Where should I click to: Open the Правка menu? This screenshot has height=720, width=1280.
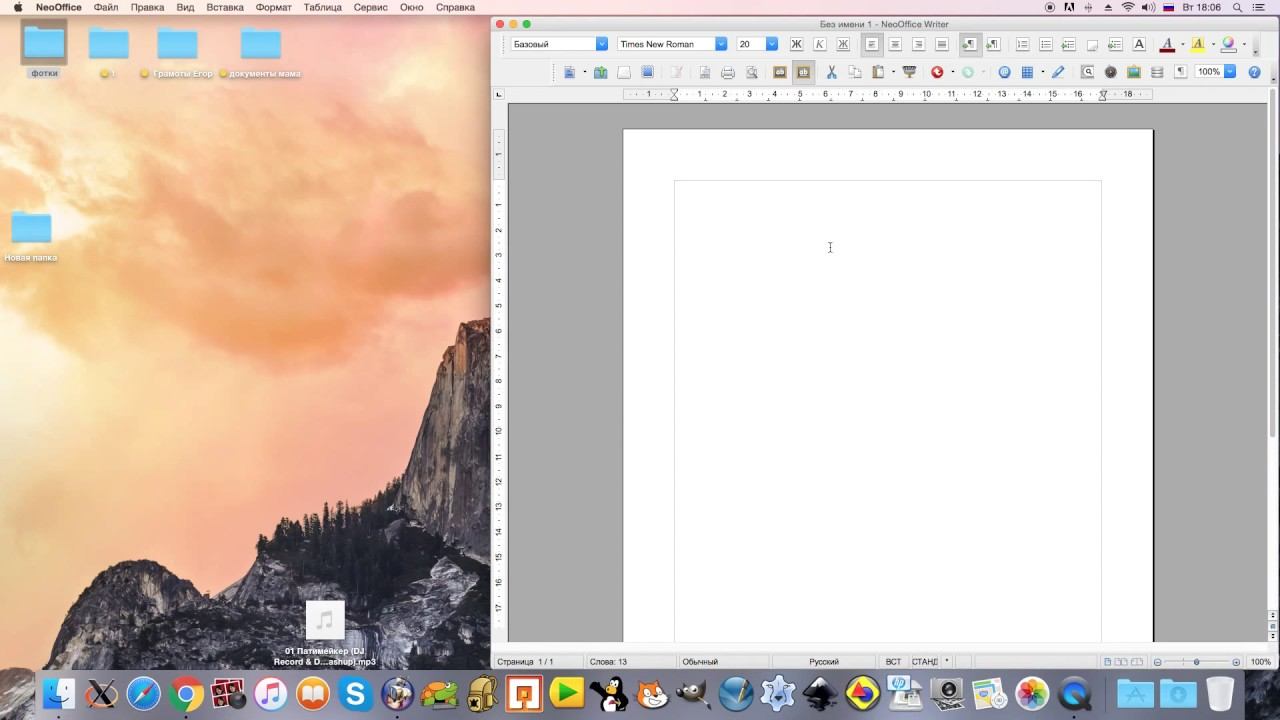pos(147,7)
